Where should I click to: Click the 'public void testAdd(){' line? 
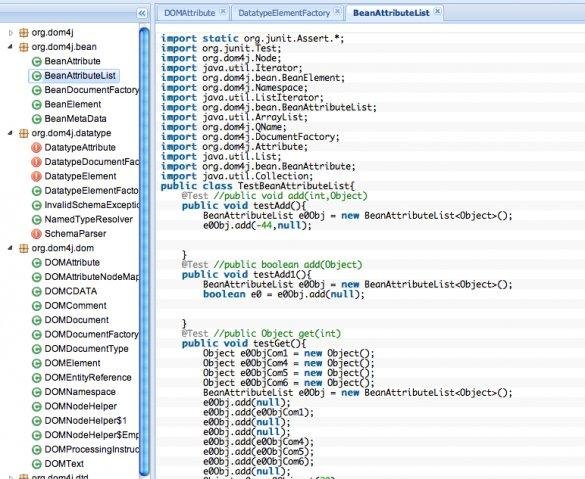pyautogui.click(x=244, y=206)
